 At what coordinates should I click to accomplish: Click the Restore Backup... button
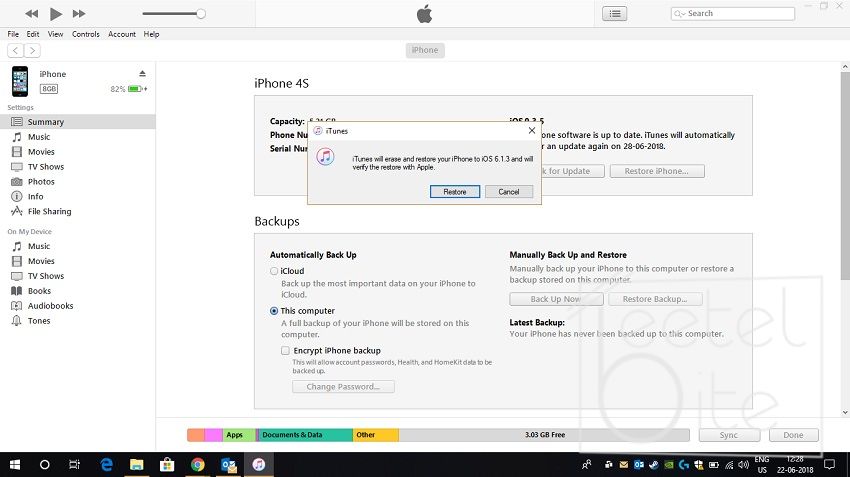[x=655, y=299]
